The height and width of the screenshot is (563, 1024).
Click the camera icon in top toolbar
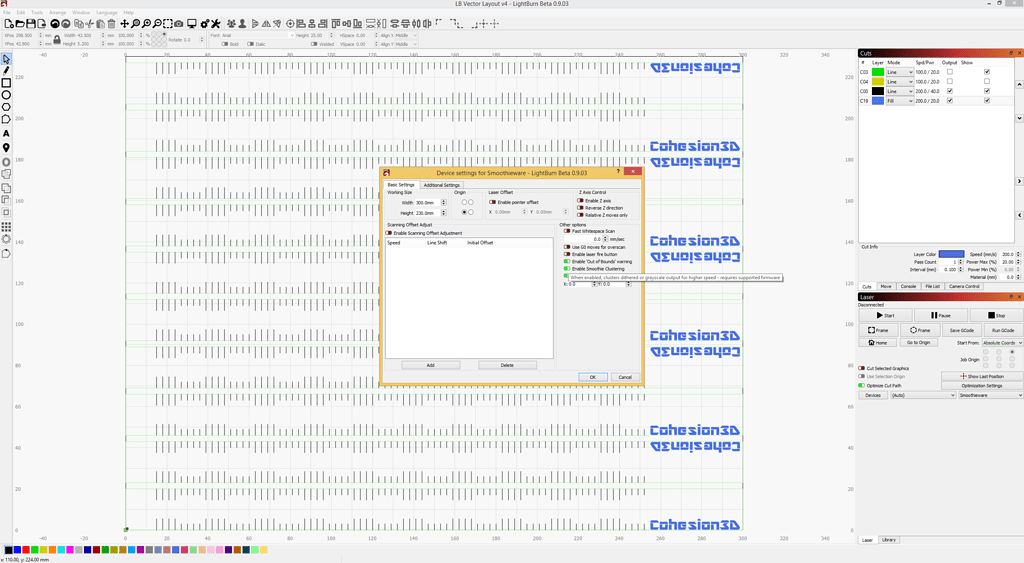[179, 24]
